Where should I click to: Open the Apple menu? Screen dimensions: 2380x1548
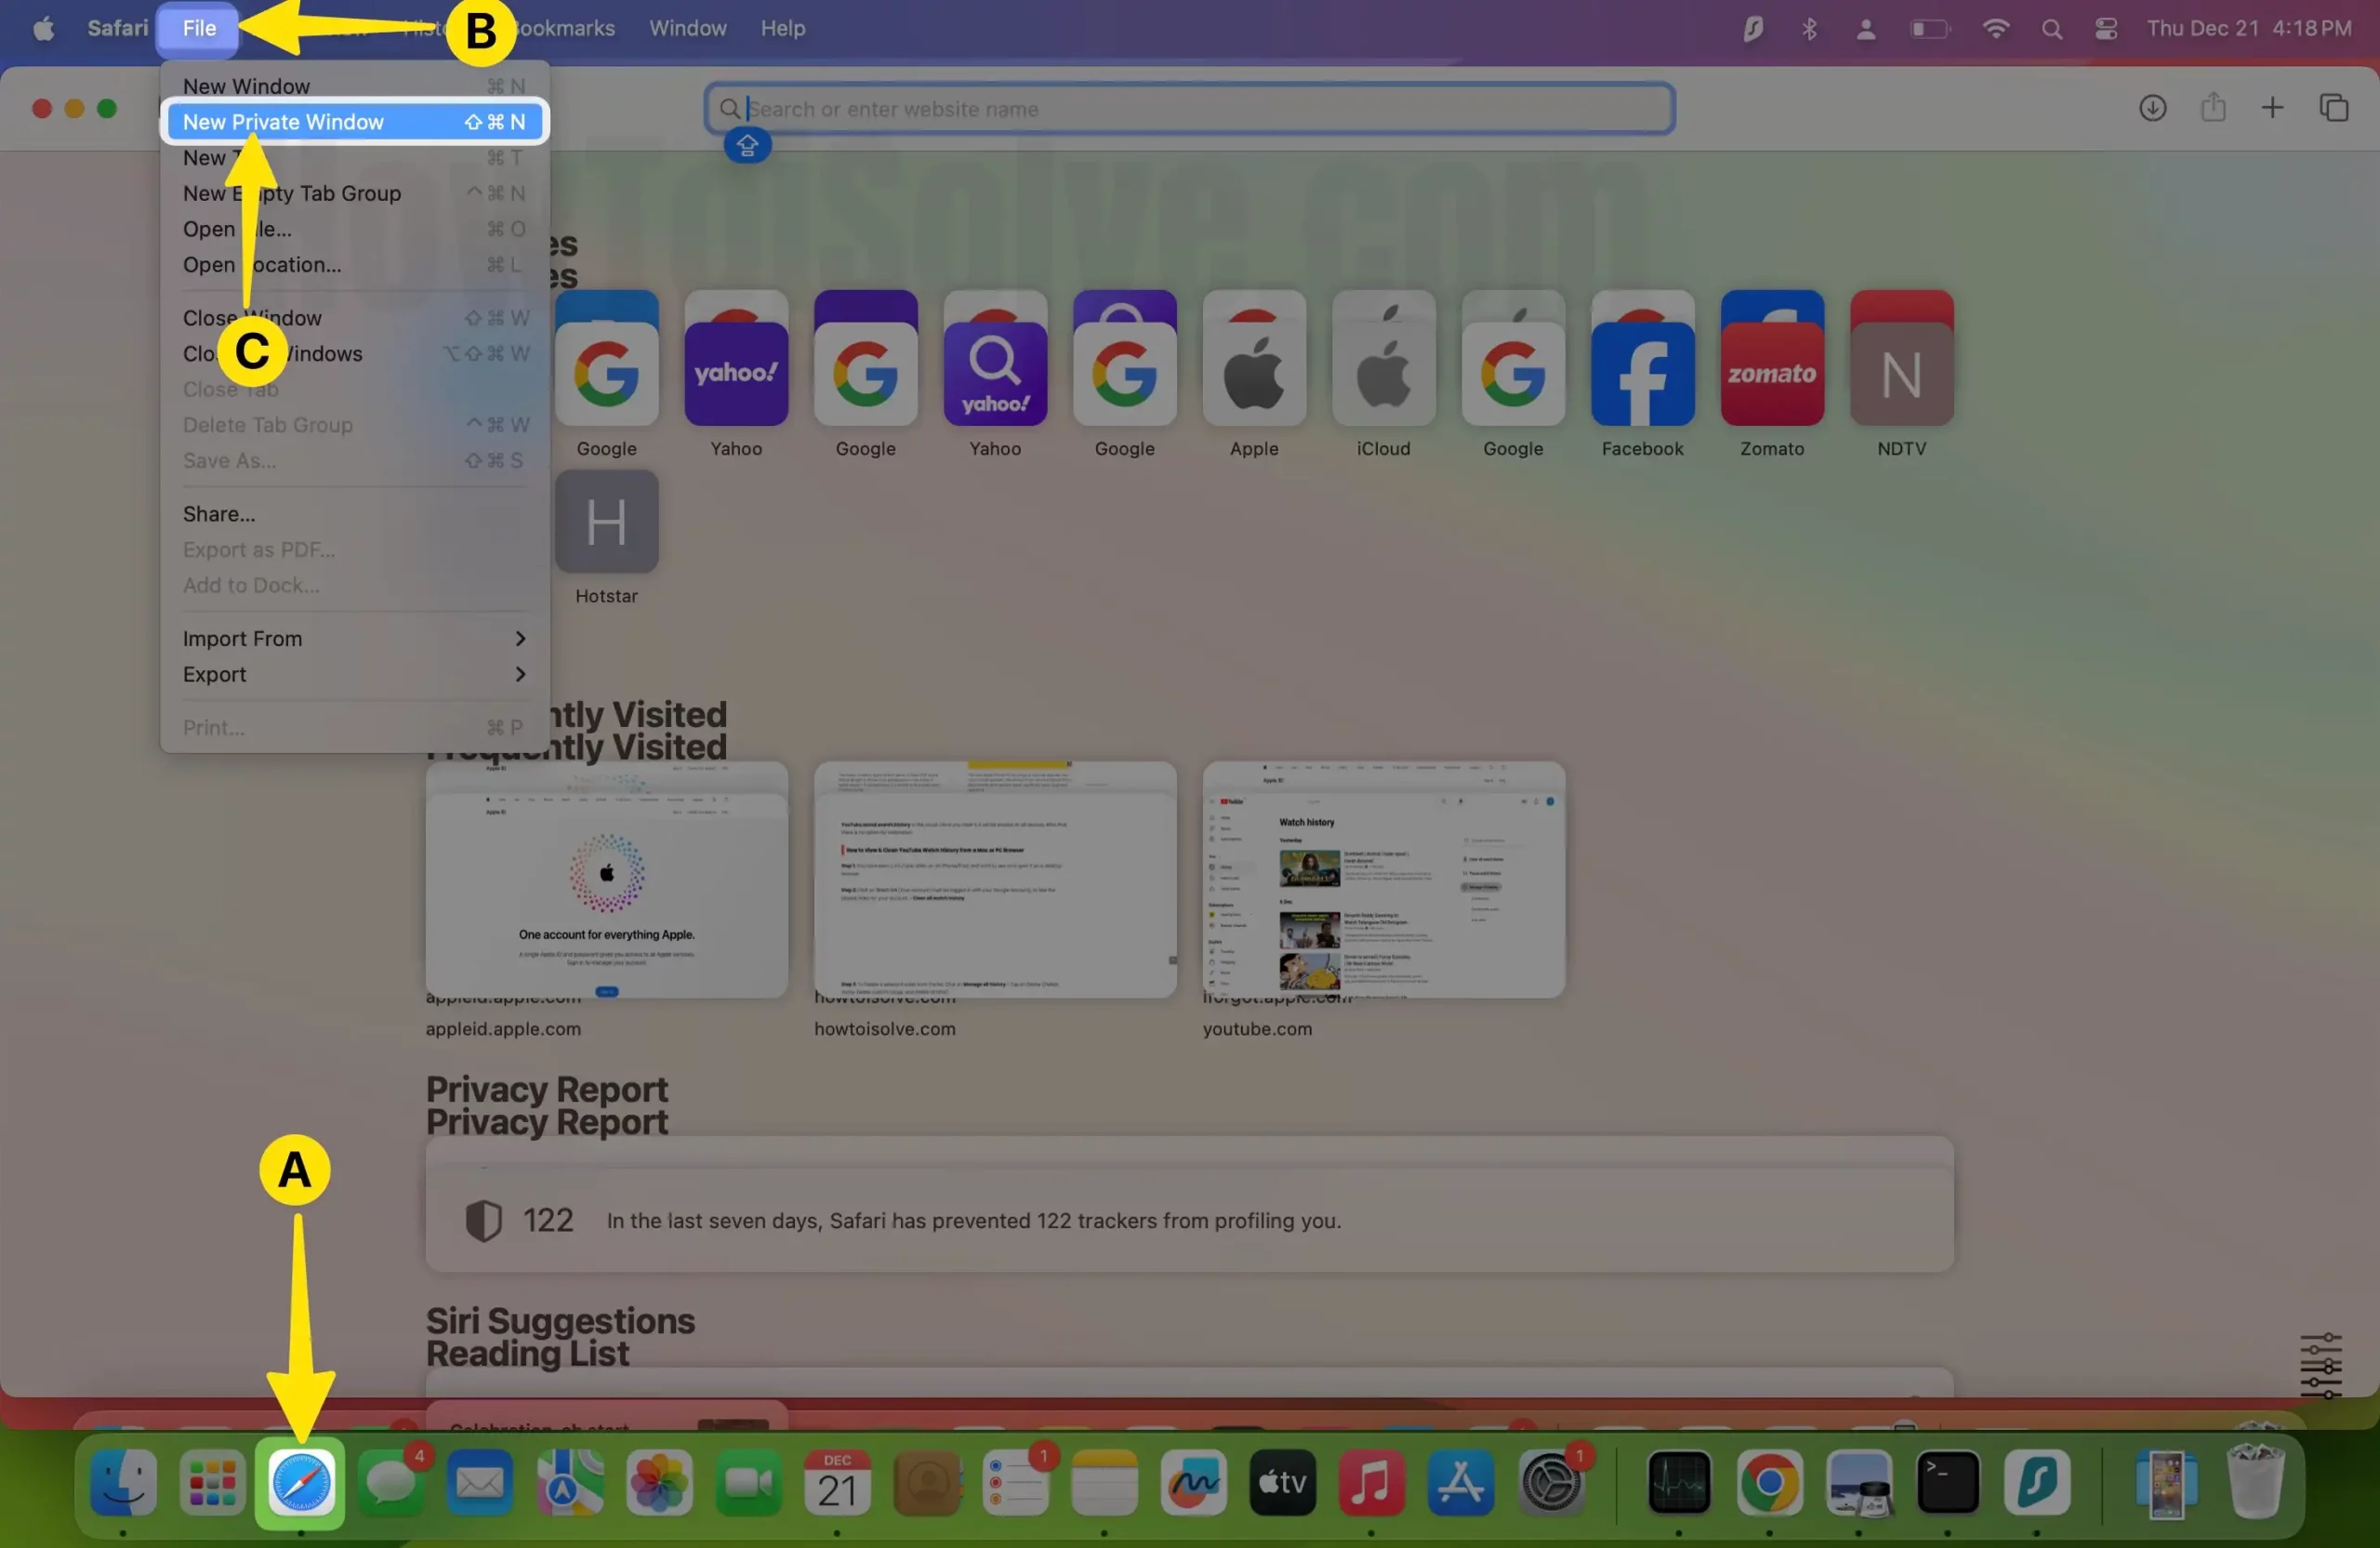point(43,28)
